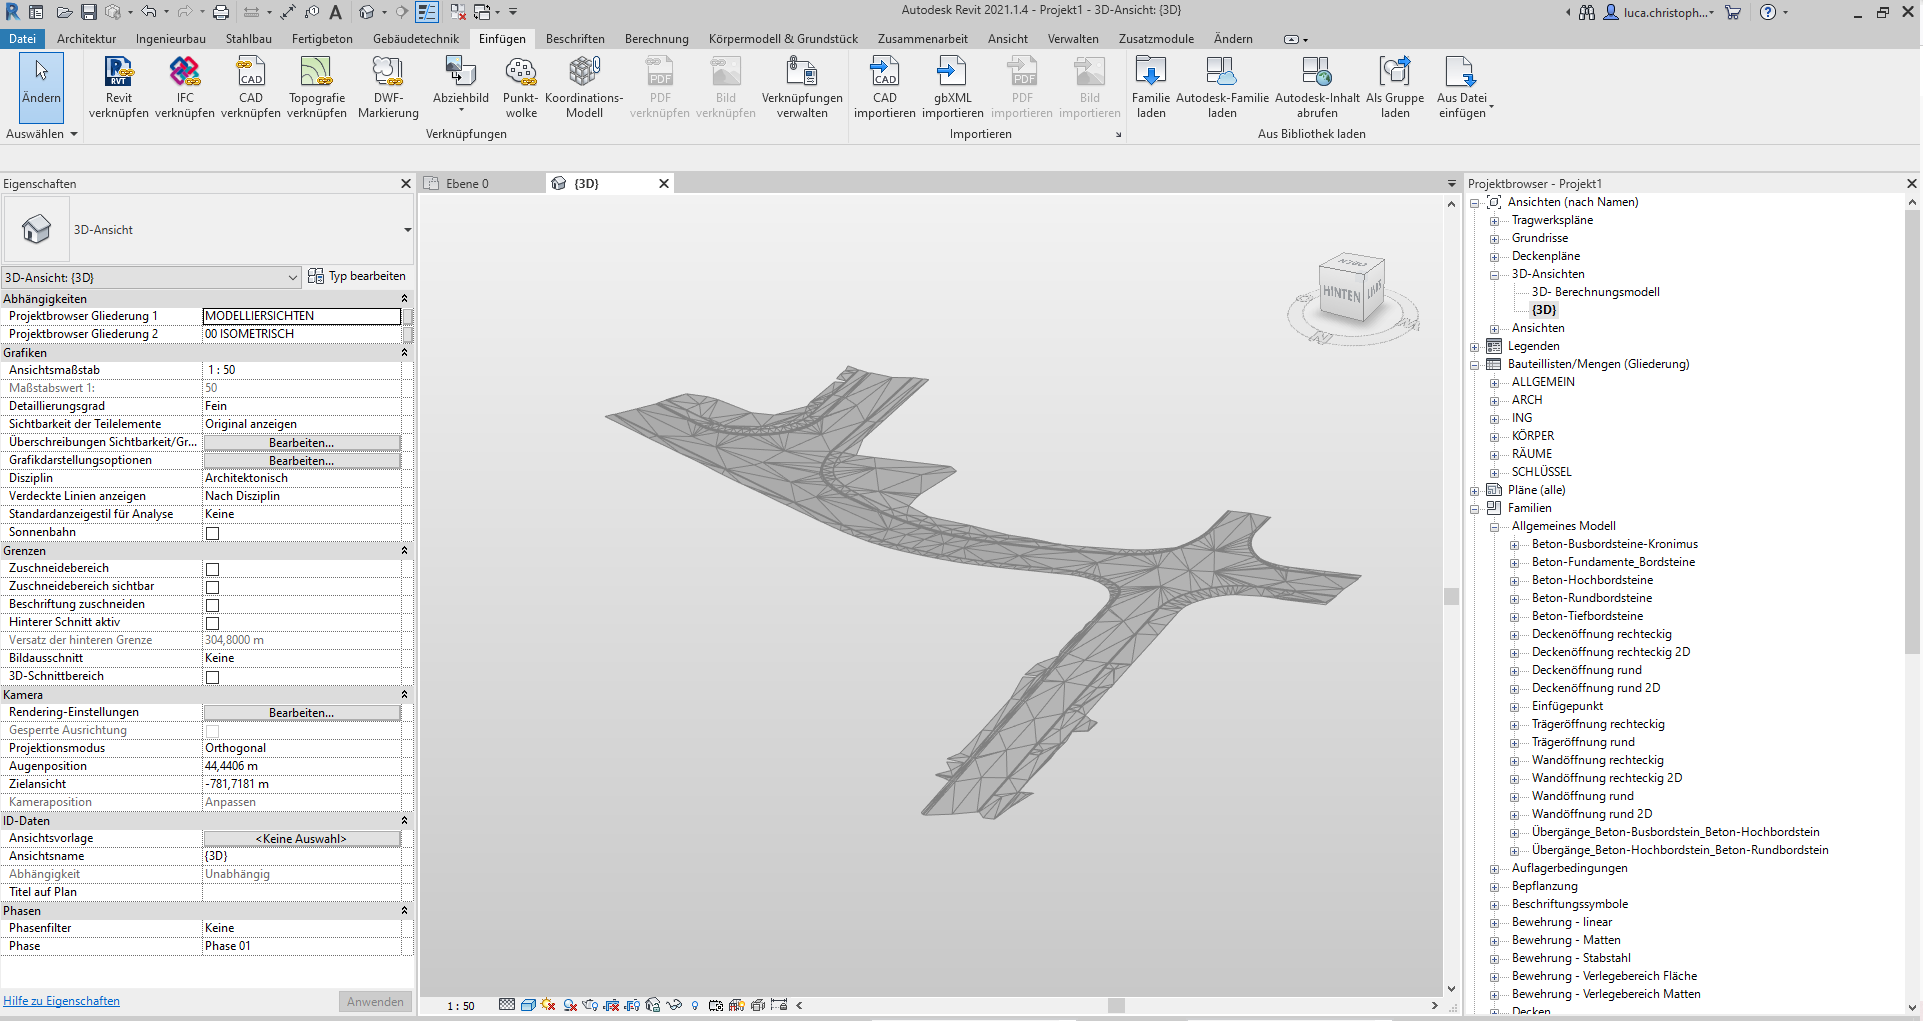Expand the Tragwerkspläne node
Image resolution: width=1923 pixels, height=1021 pixels.
click(x=1494, y=221)
